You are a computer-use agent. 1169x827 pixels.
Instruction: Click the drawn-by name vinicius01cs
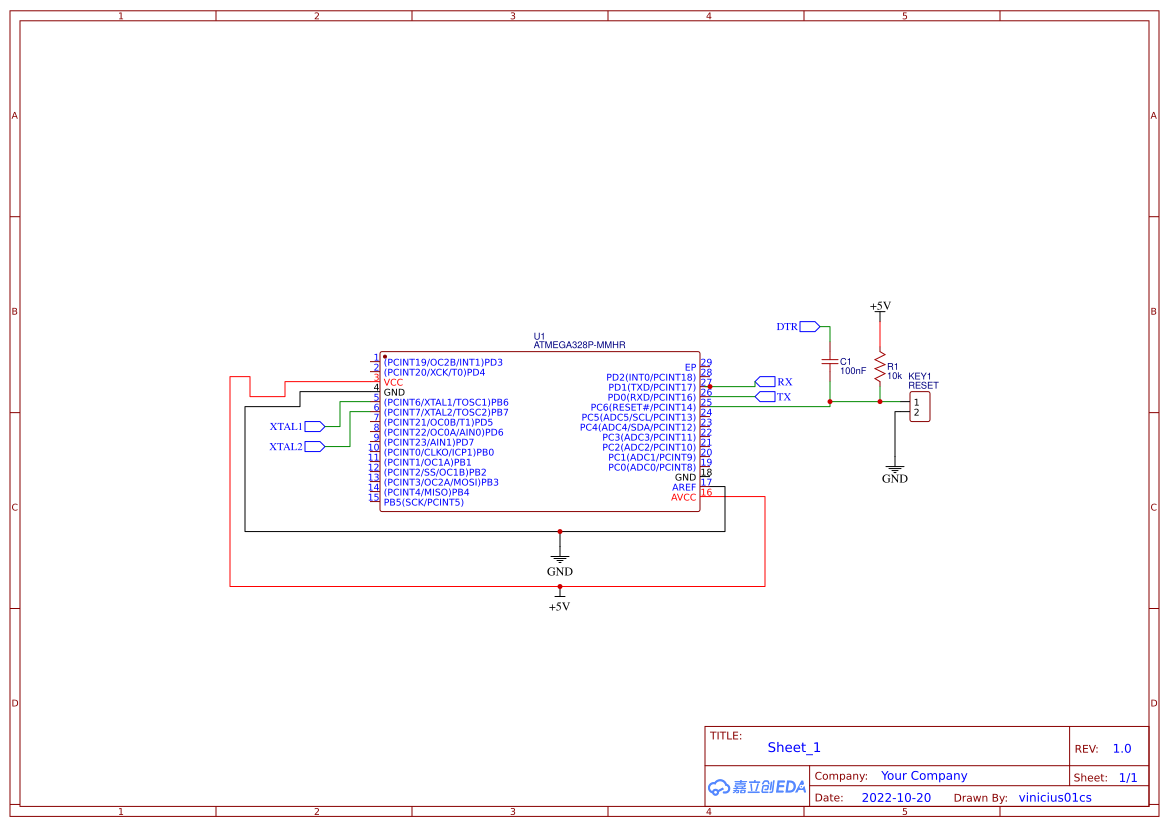point(1054,797)
